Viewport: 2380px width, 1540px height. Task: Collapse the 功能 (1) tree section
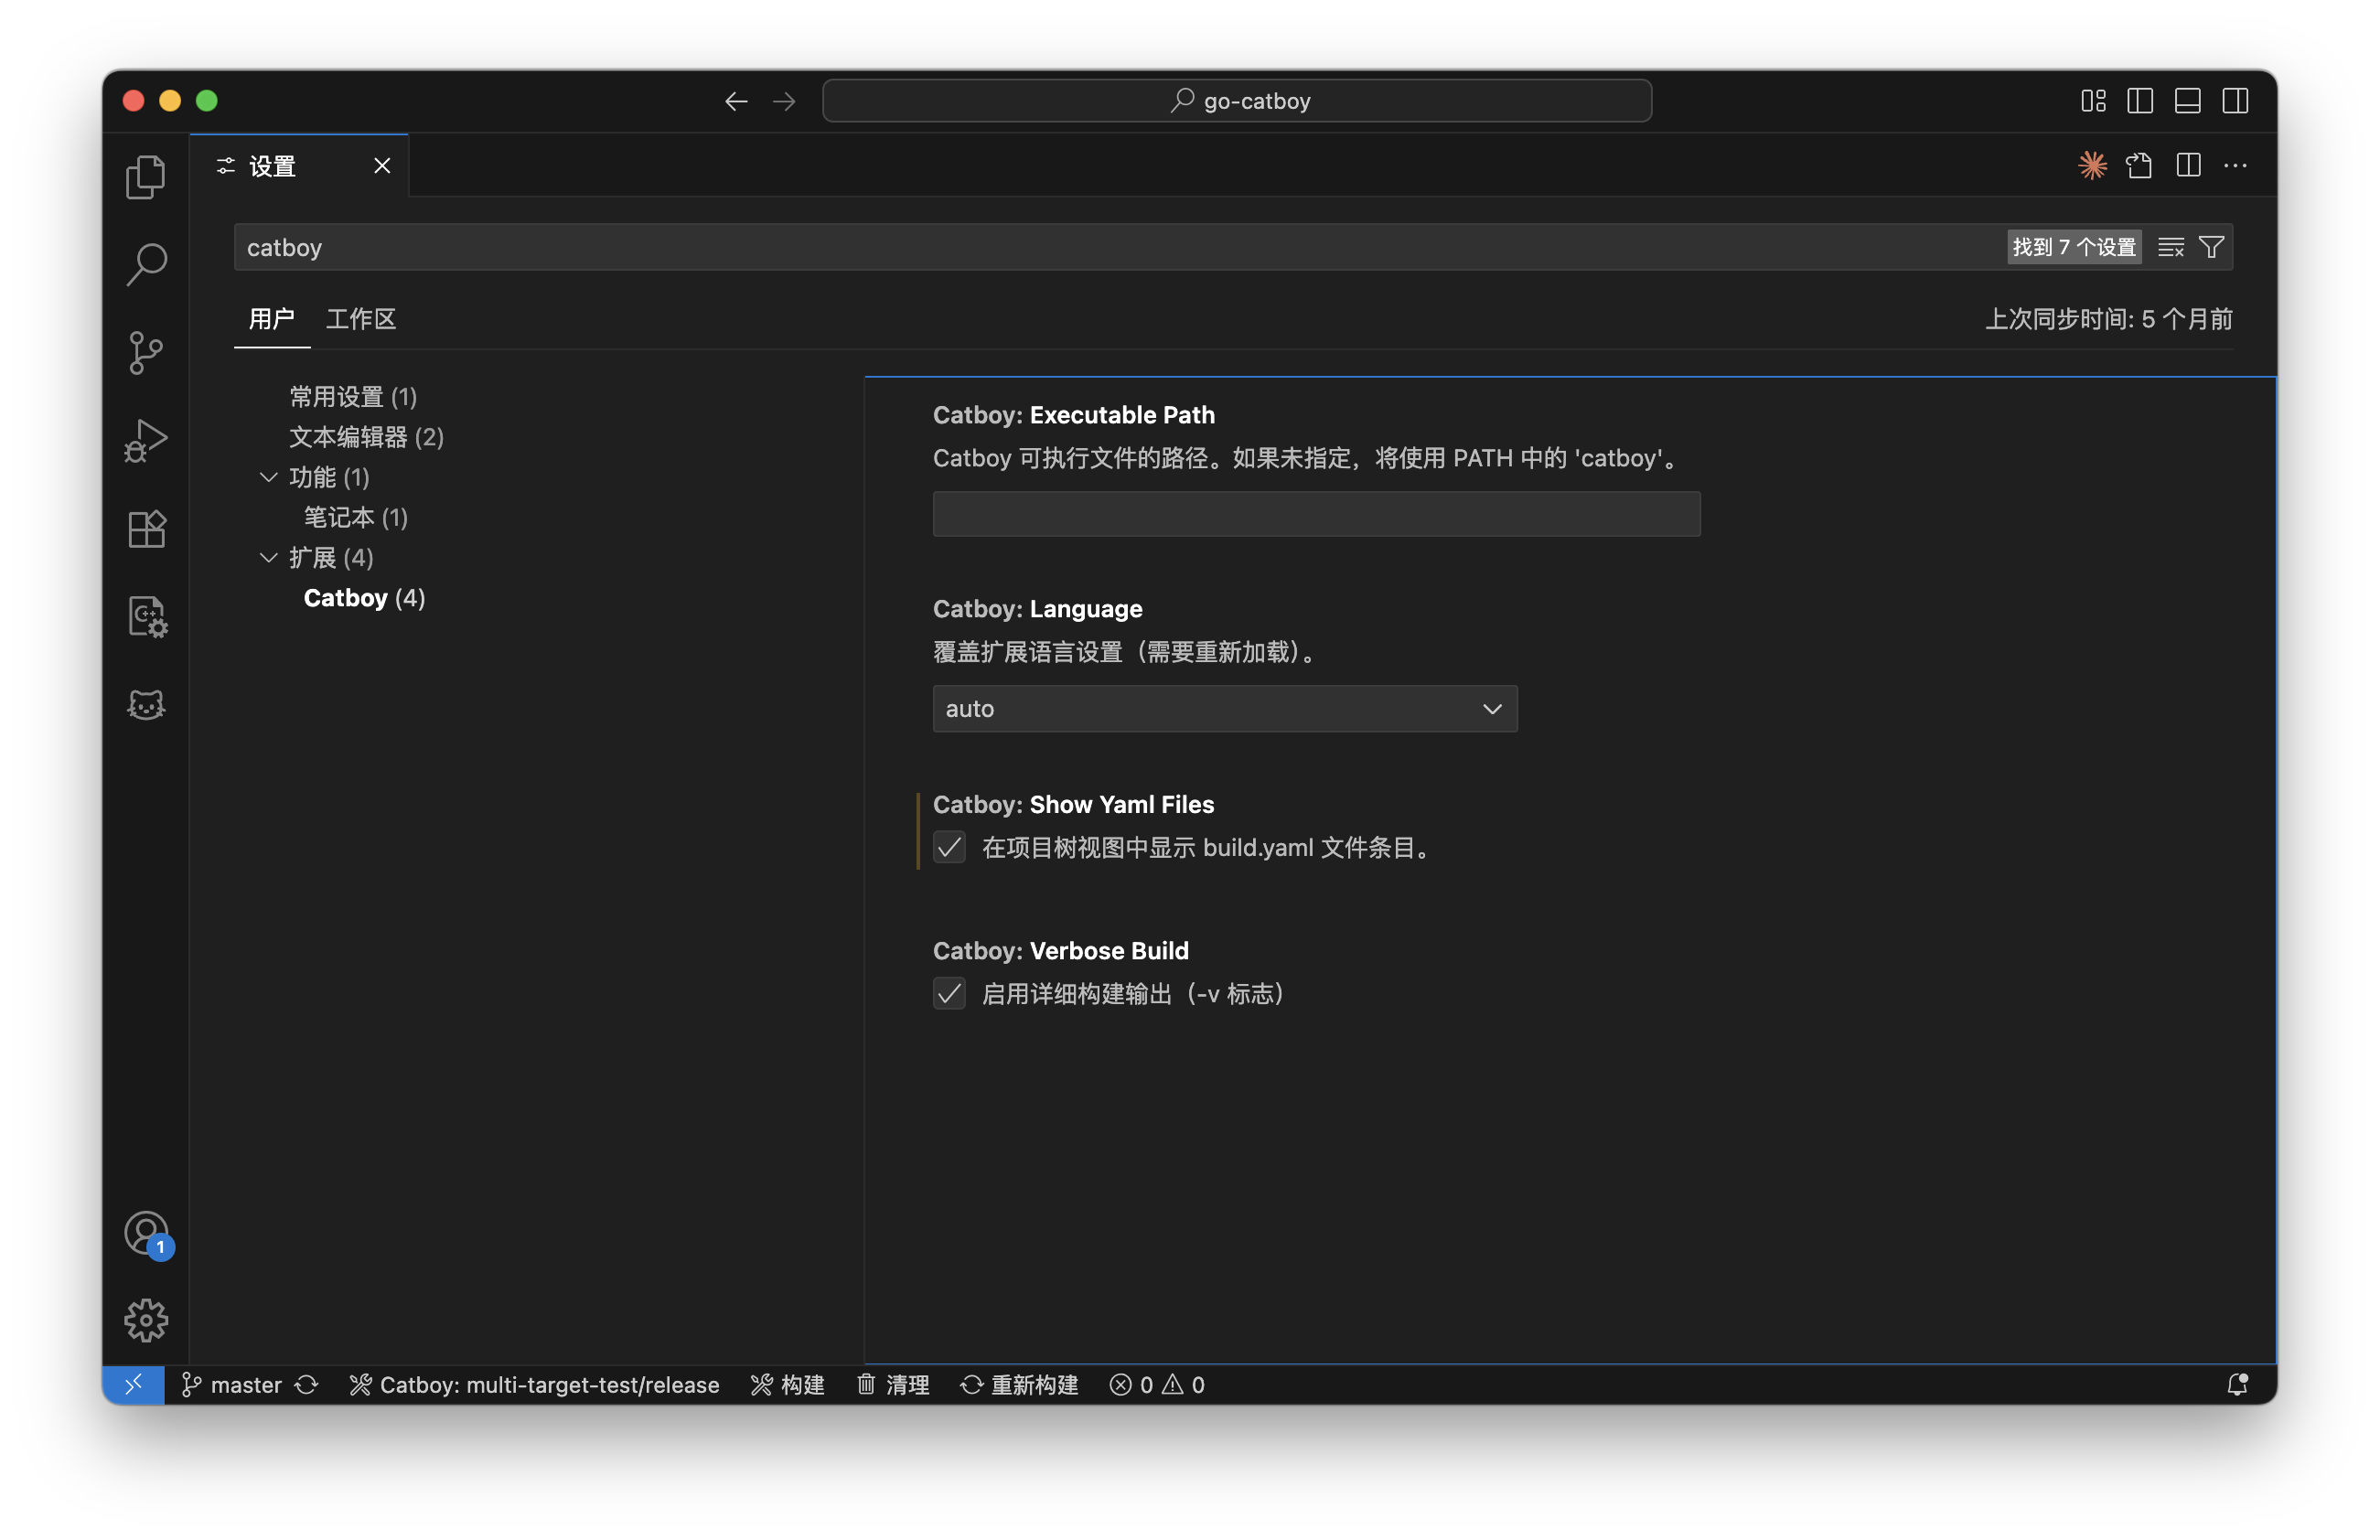[x=268, y=478]
